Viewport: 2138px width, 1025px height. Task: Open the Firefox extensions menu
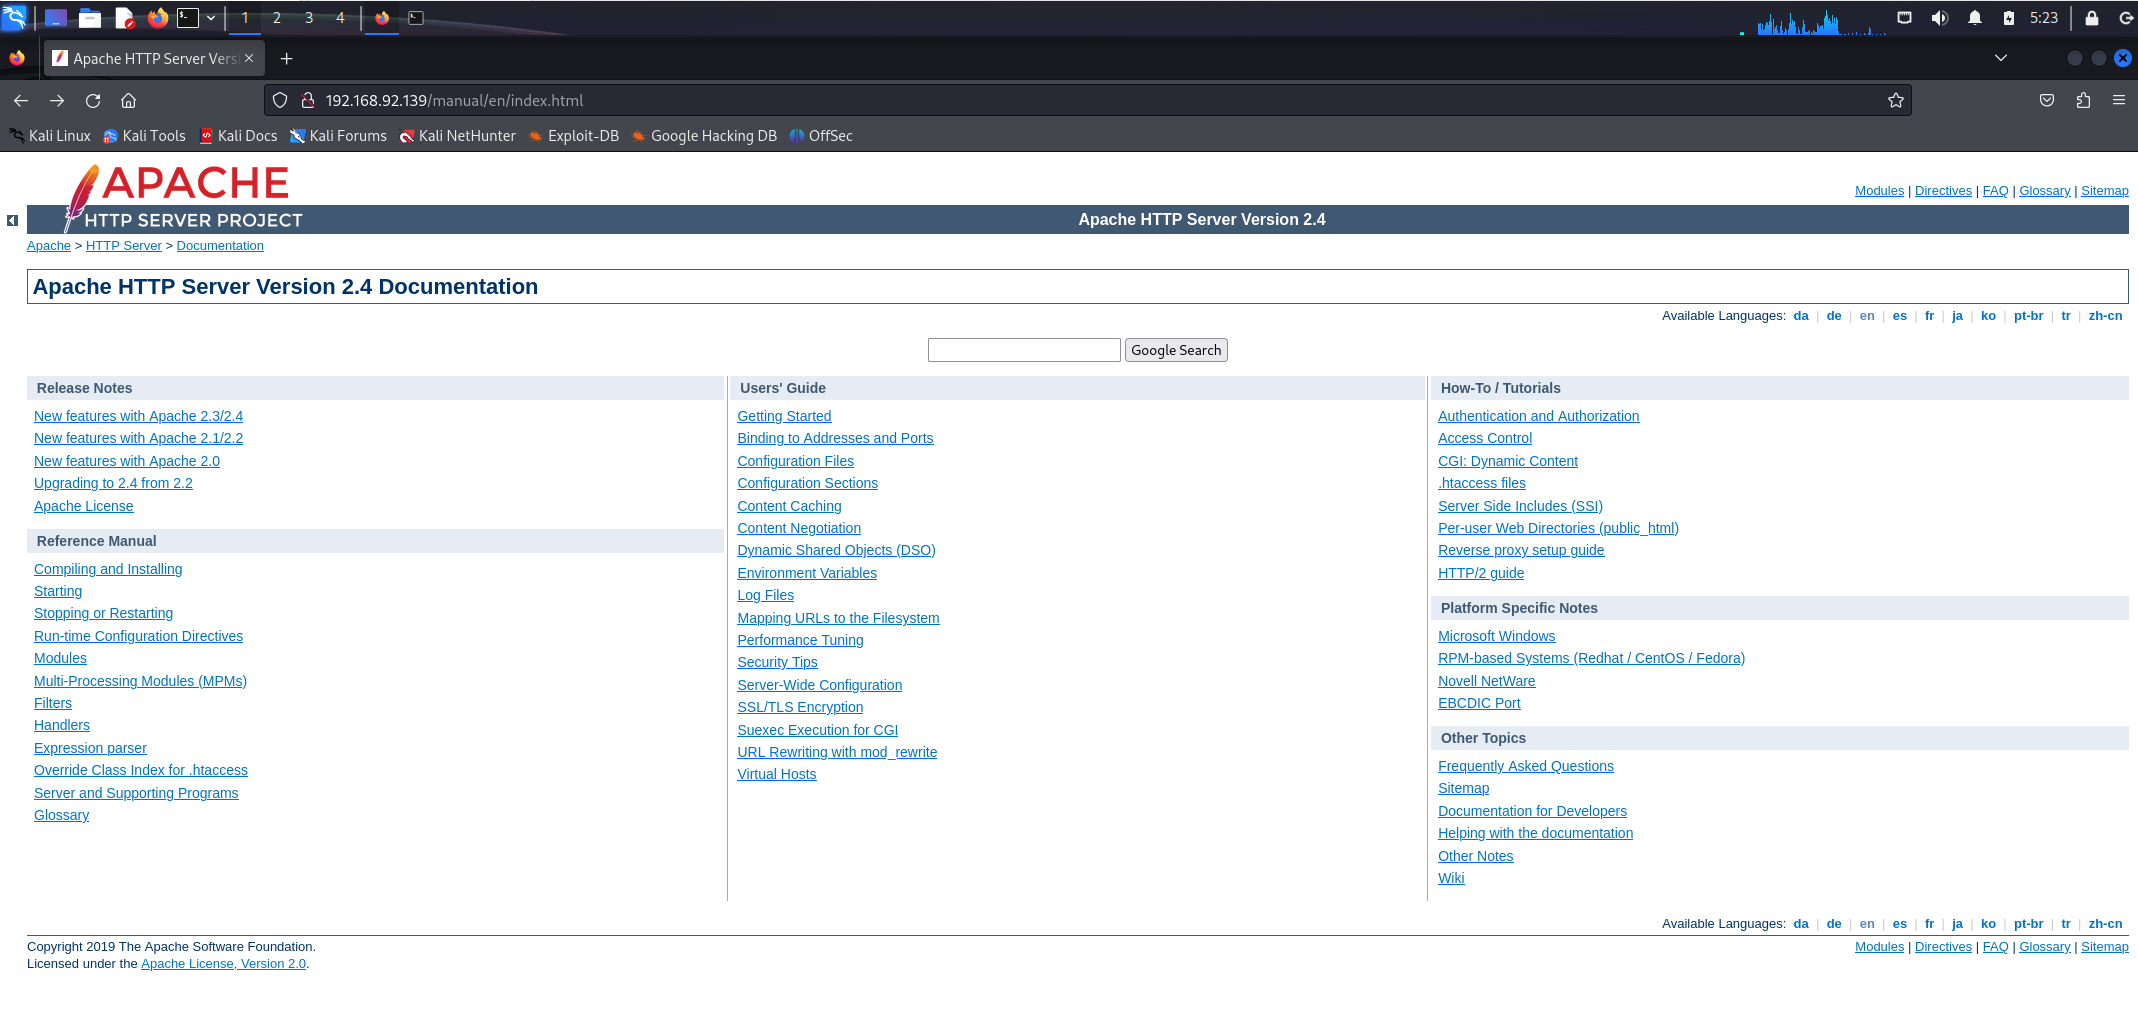tap(2083, 100)
